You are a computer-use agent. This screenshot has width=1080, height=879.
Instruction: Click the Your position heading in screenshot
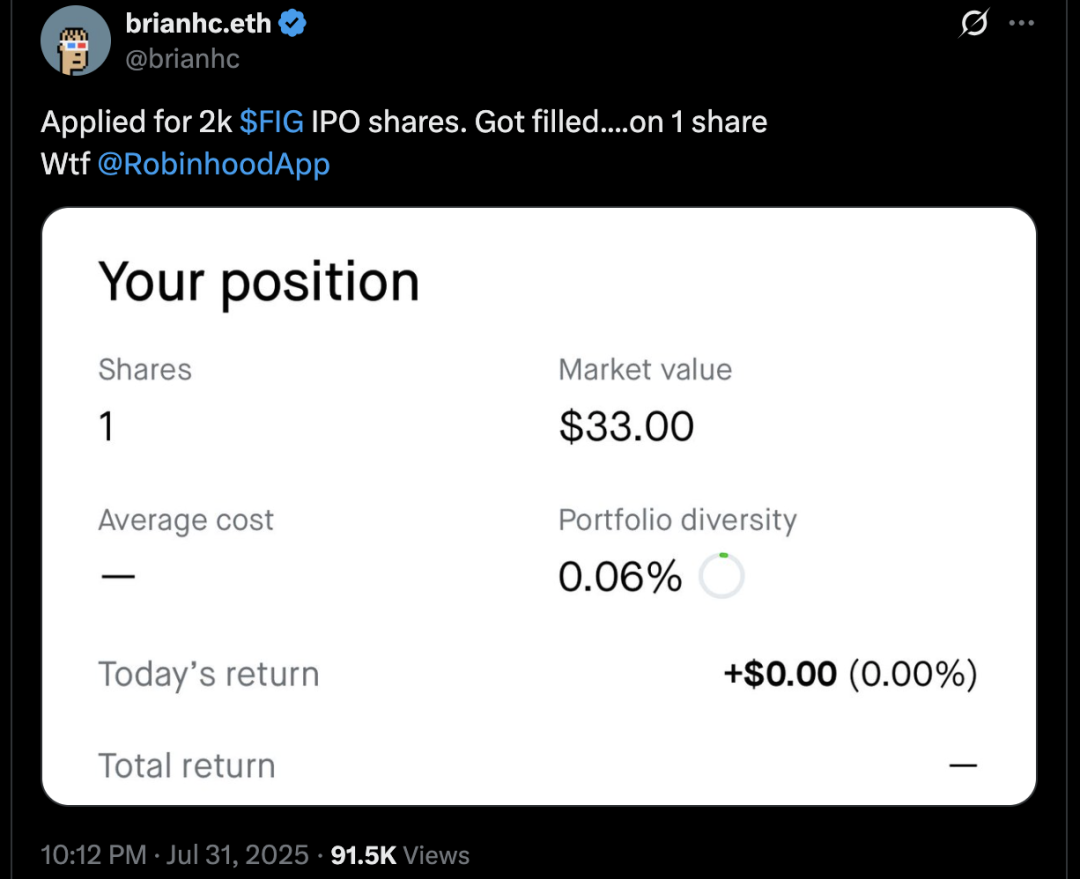[x=258, y=281]
